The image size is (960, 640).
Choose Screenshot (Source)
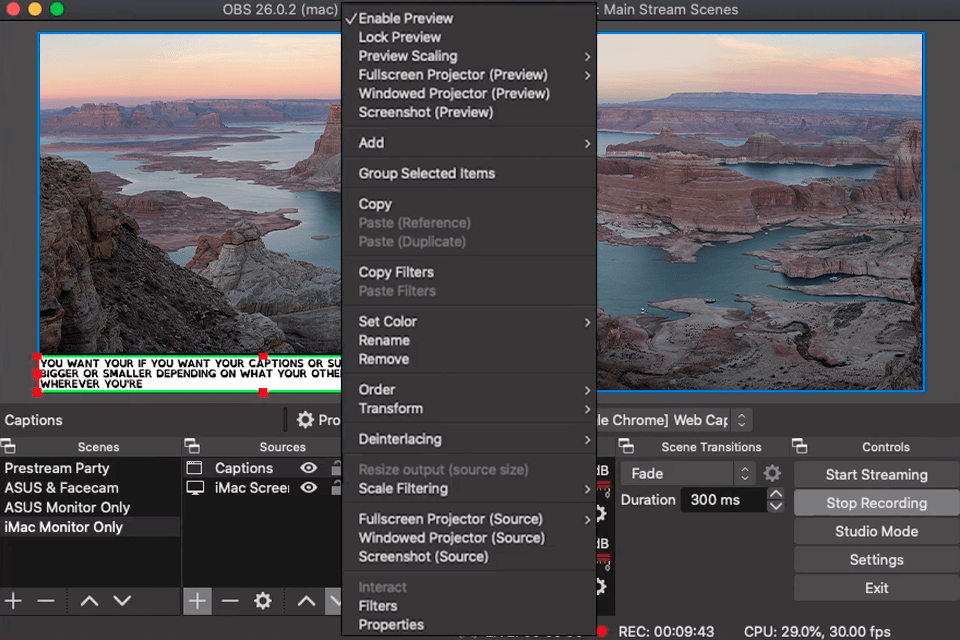pos(469,557)
